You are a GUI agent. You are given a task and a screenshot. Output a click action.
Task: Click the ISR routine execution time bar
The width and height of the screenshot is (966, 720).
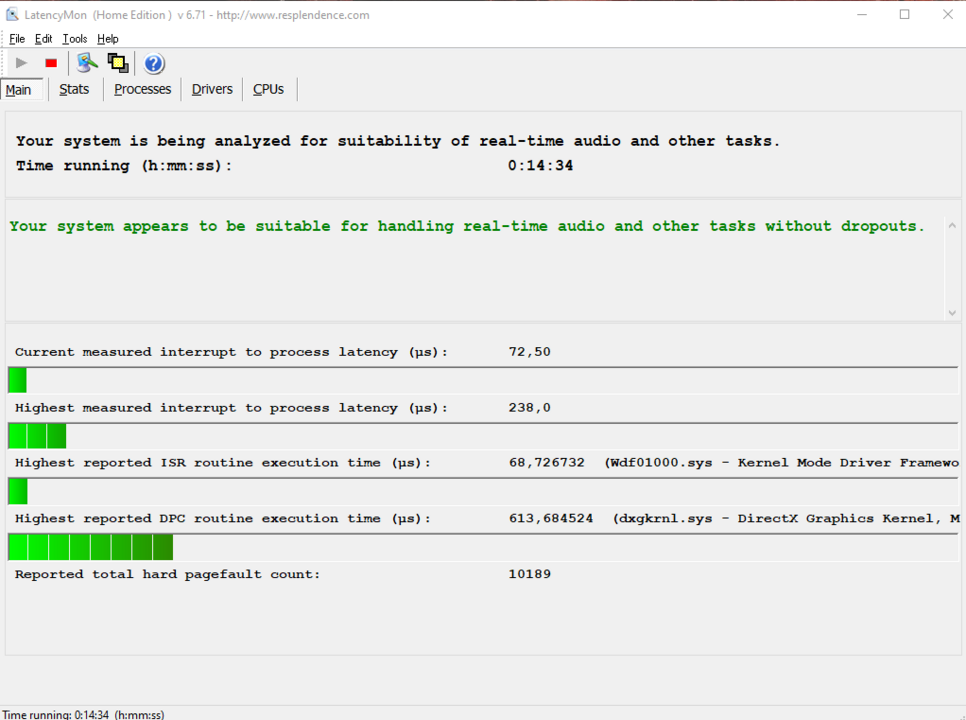[483, 491]
